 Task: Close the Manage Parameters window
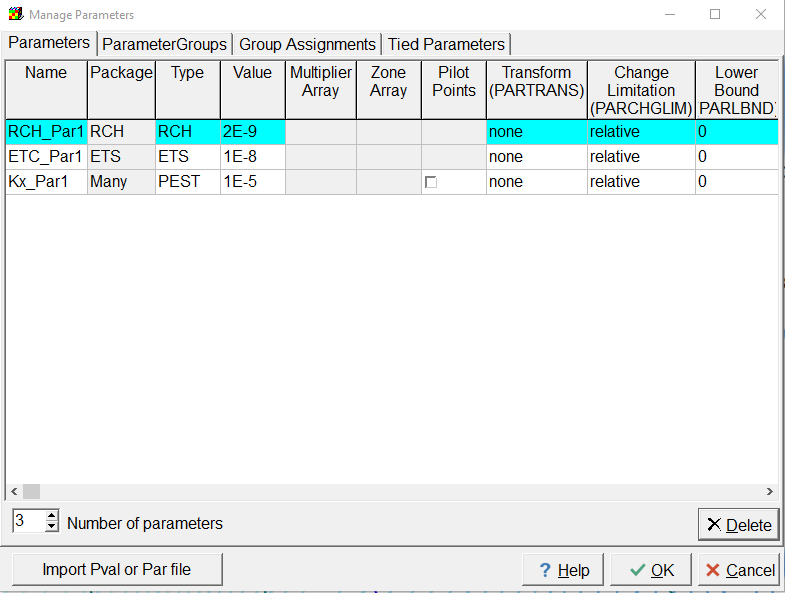pyautogui.click(x=761, y=14)
